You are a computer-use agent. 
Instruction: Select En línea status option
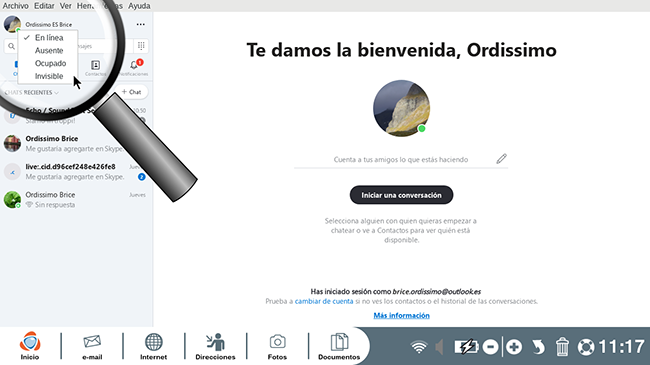coord(48,38)
